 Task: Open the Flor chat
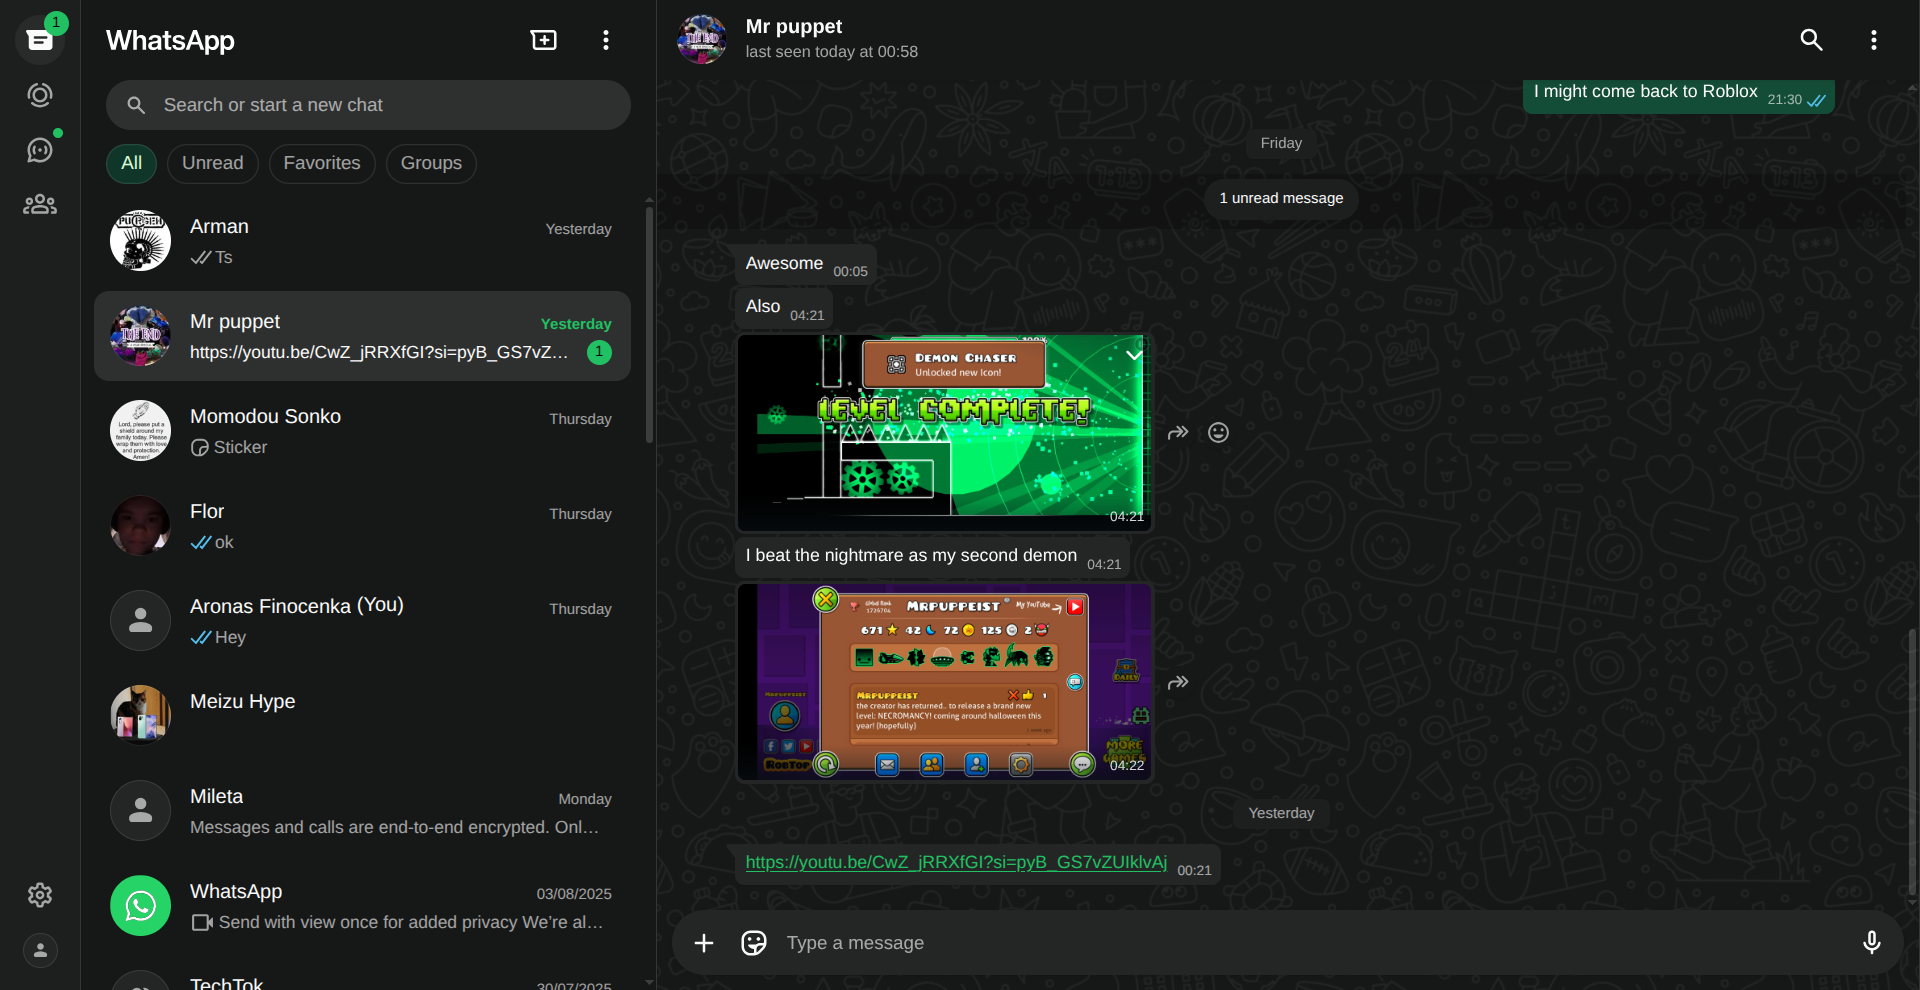[x=362, y=526]
